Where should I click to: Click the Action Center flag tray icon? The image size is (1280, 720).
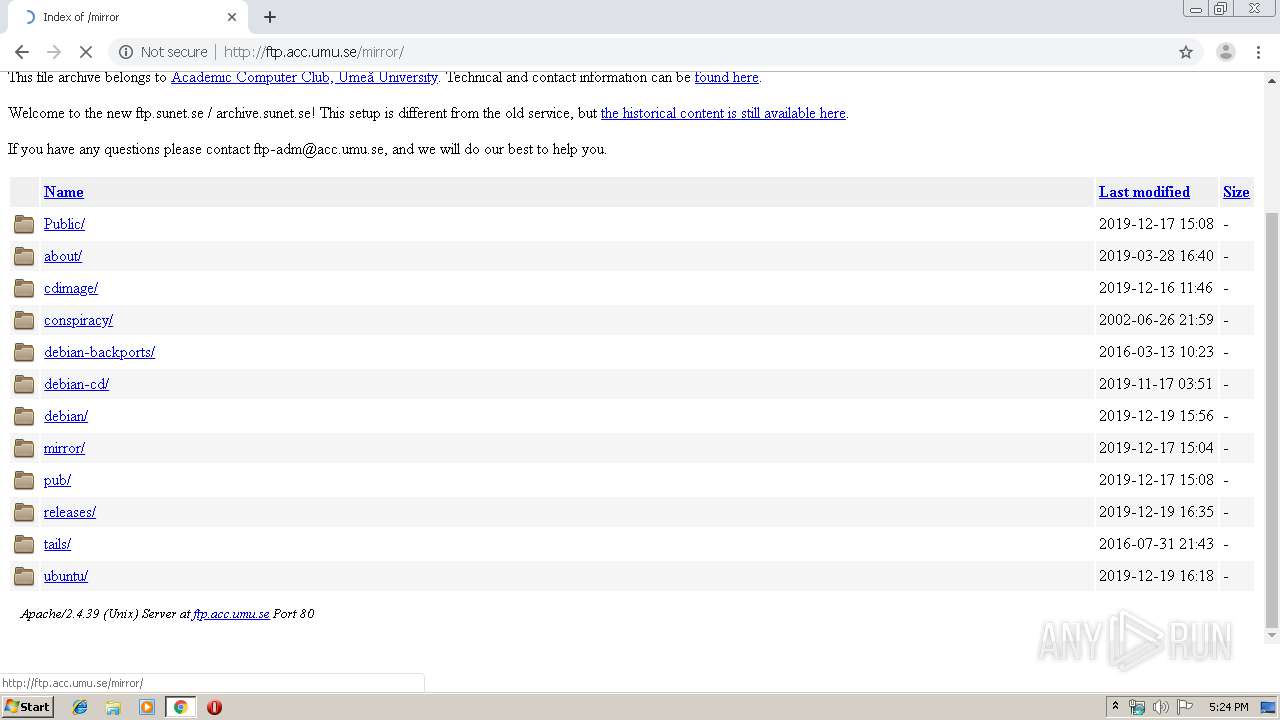click(x=1185, y=707)
